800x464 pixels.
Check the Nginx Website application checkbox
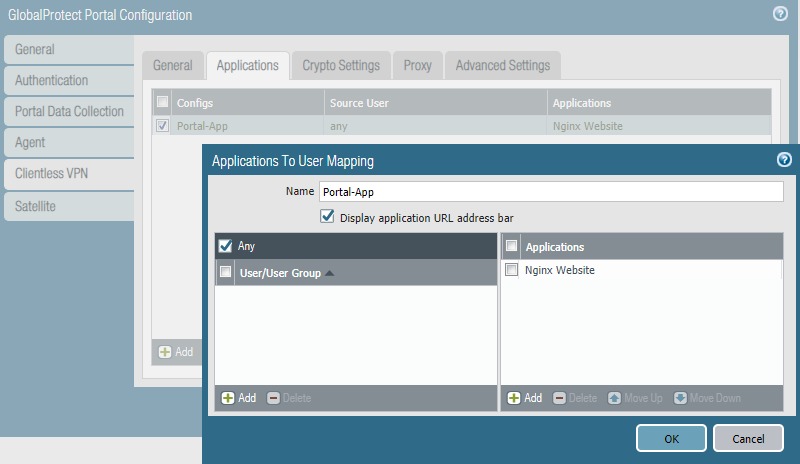[x=512, y=270]
